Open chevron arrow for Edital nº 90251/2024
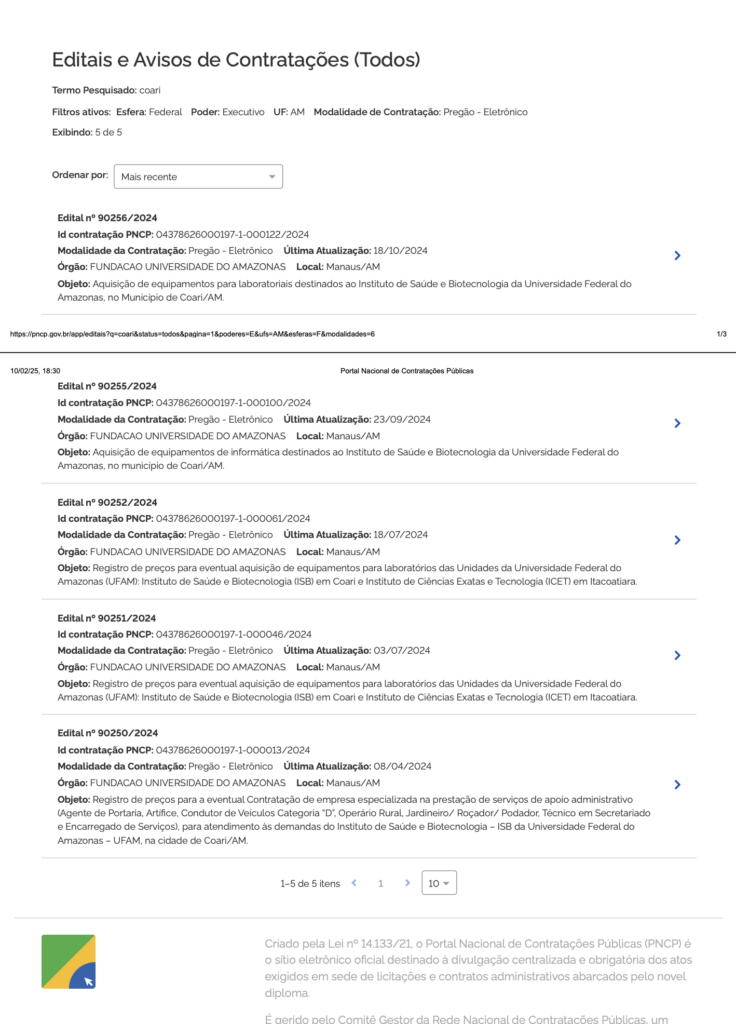Viewport: 736px width, 1024px height. (677, 655)
